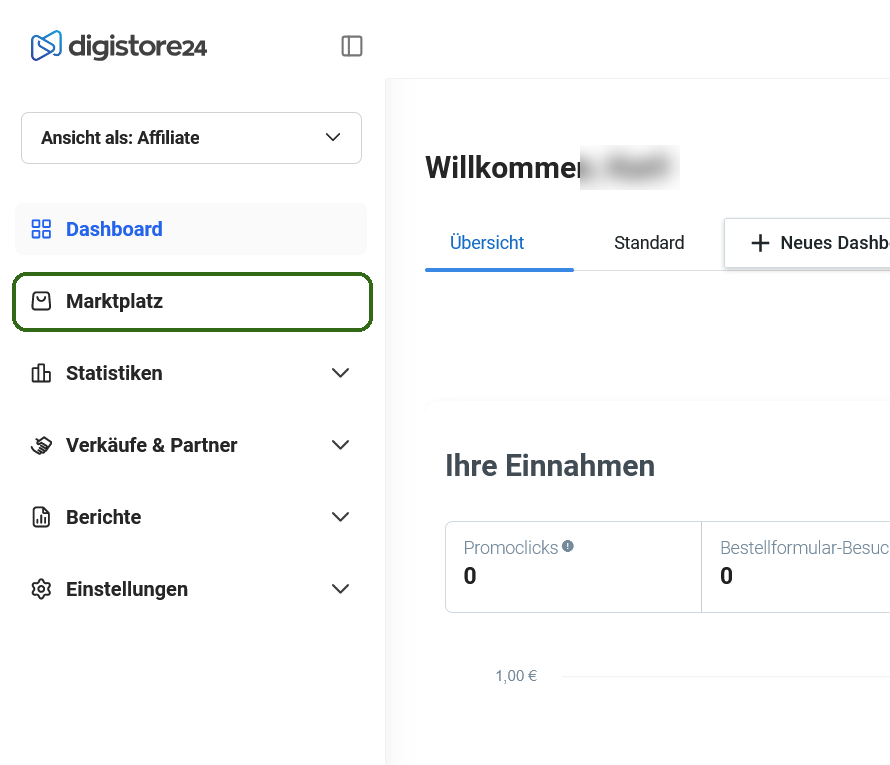
Task: Click the Bestellformular-Besucher label
Action: 805,548
